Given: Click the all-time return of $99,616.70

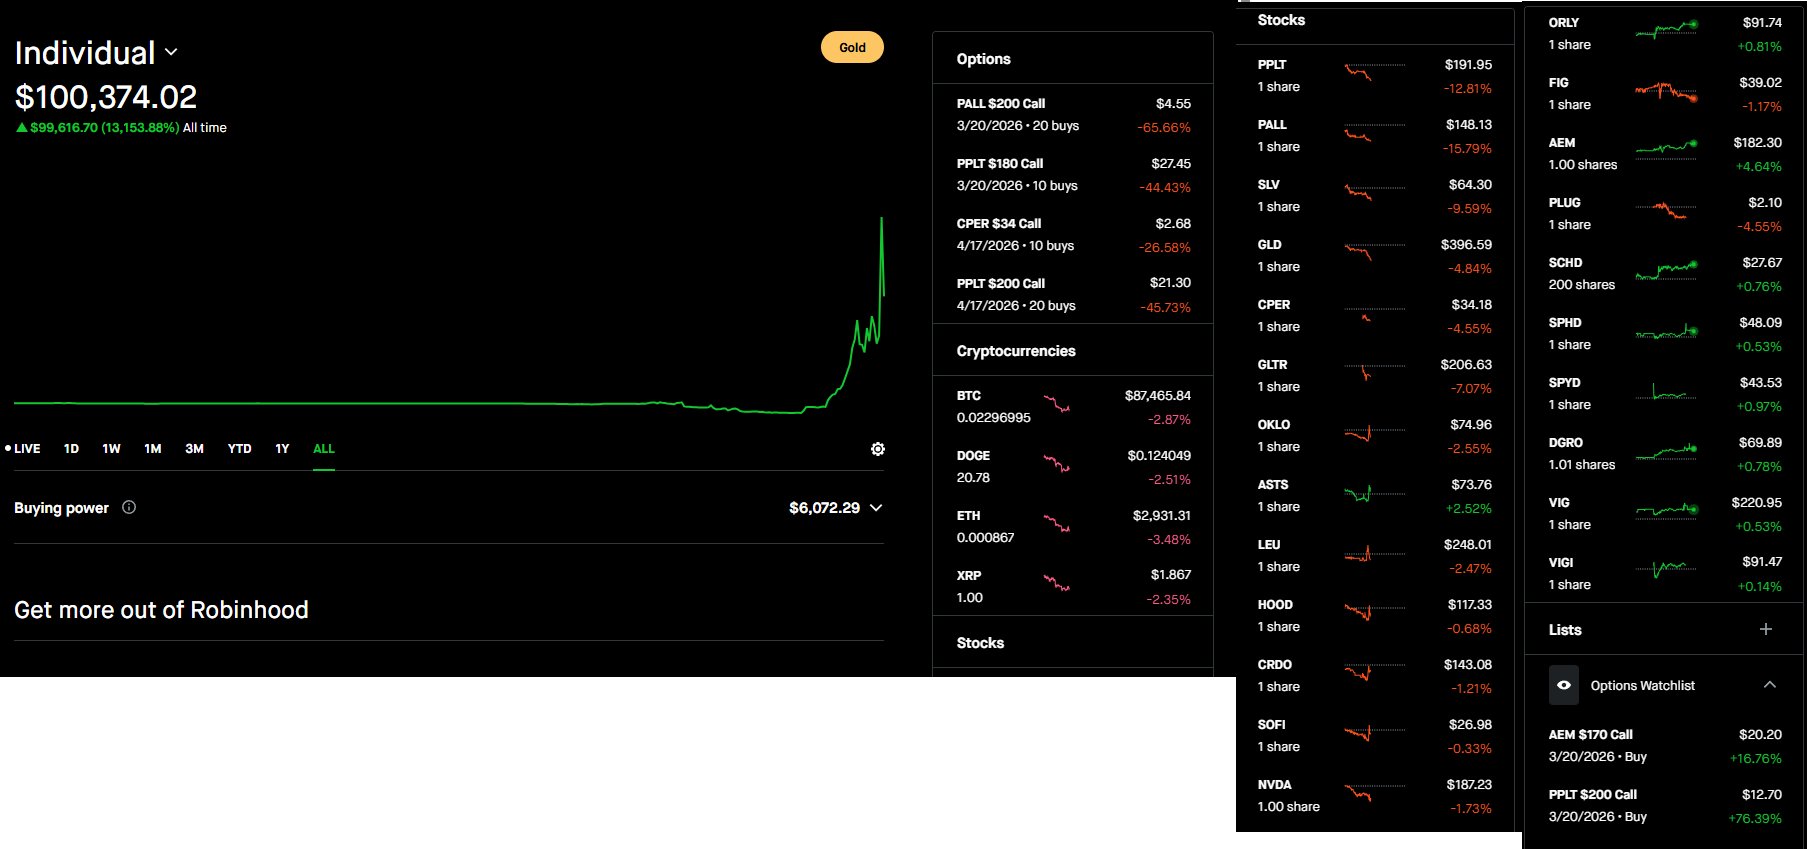Looking at the screenshot, I should (105, 128).
